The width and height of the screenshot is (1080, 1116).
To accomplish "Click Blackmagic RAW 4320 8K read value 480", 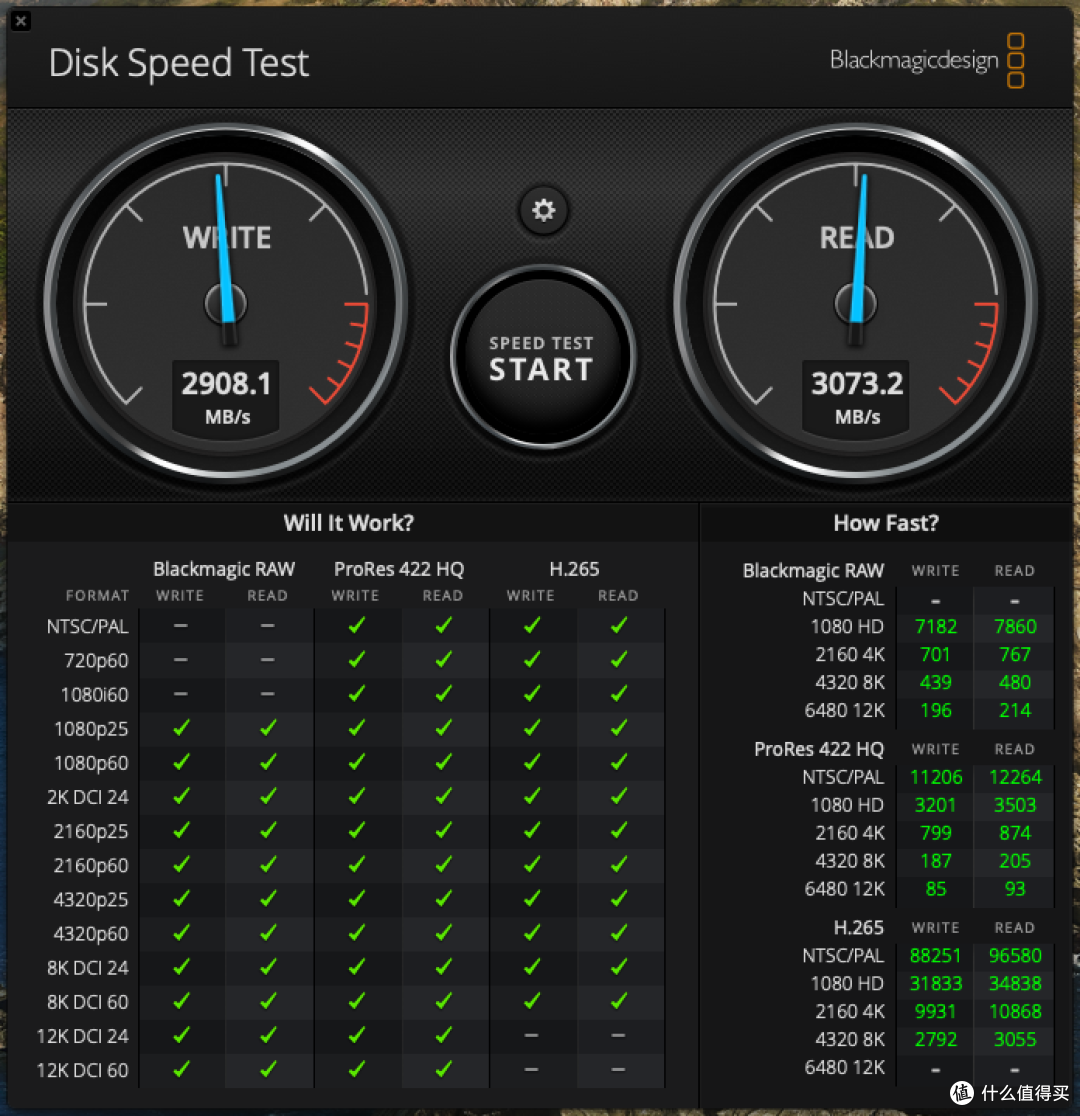I will click(x=1015, y=683).
